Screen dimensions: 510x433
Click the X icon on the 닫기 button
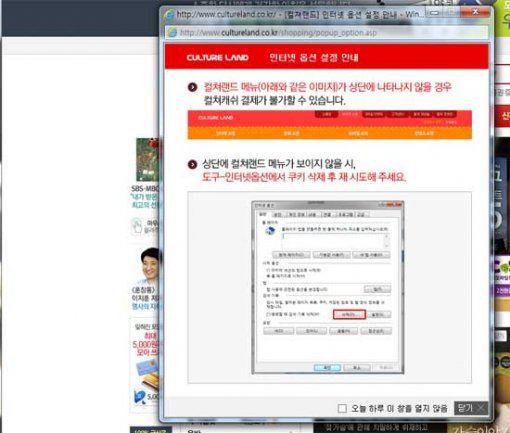[x=481, y=408]
